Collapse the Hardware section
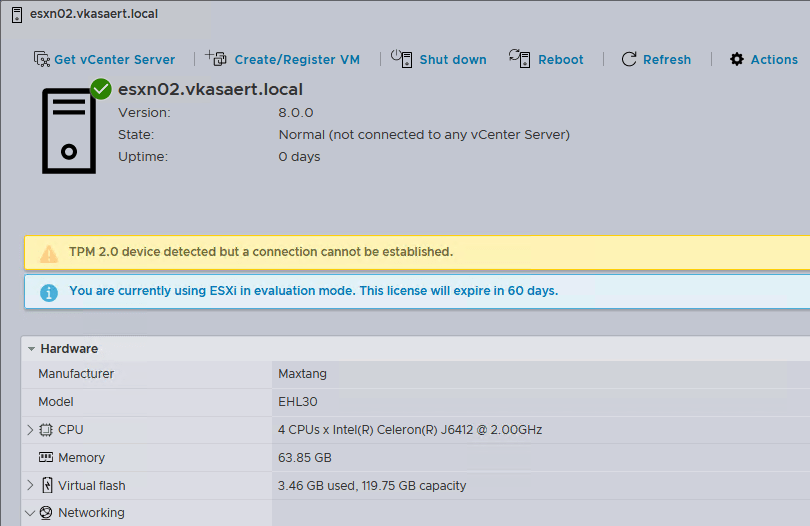This screenshot has width=810, height=526. click(32, 349)
